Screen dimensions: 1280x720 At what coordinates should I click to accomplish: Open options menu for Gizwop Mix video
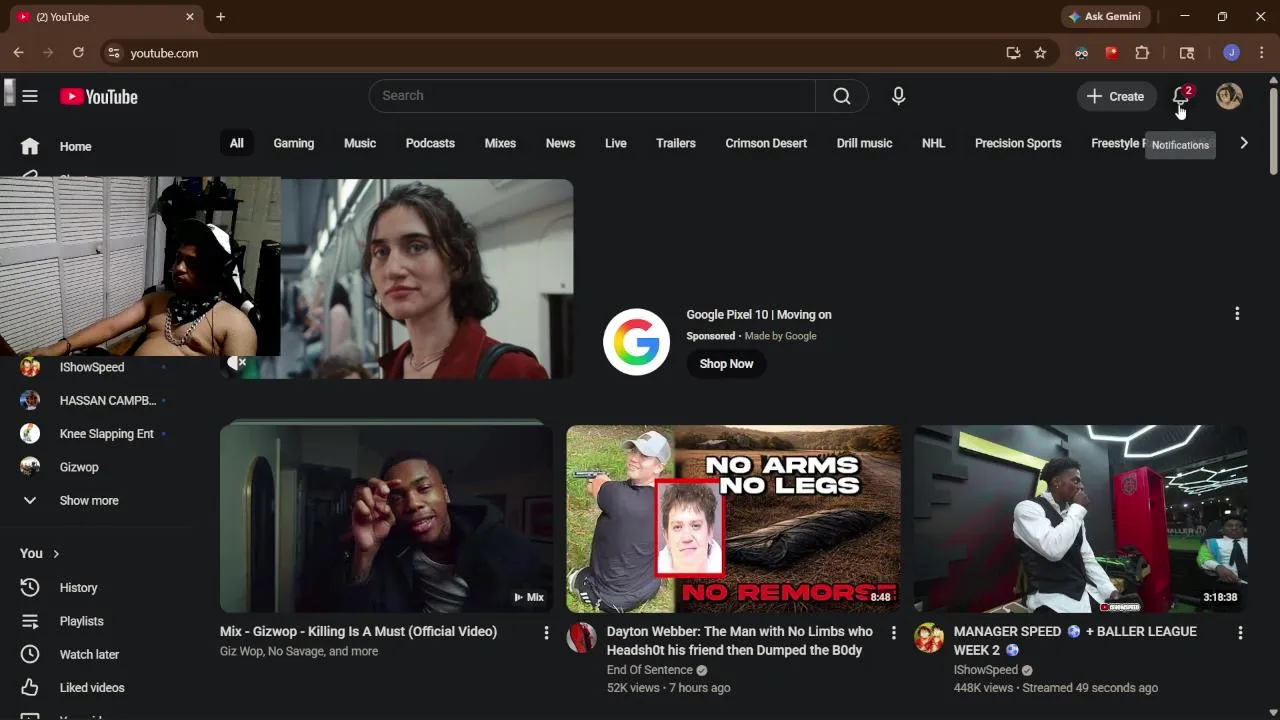(546, 632)
